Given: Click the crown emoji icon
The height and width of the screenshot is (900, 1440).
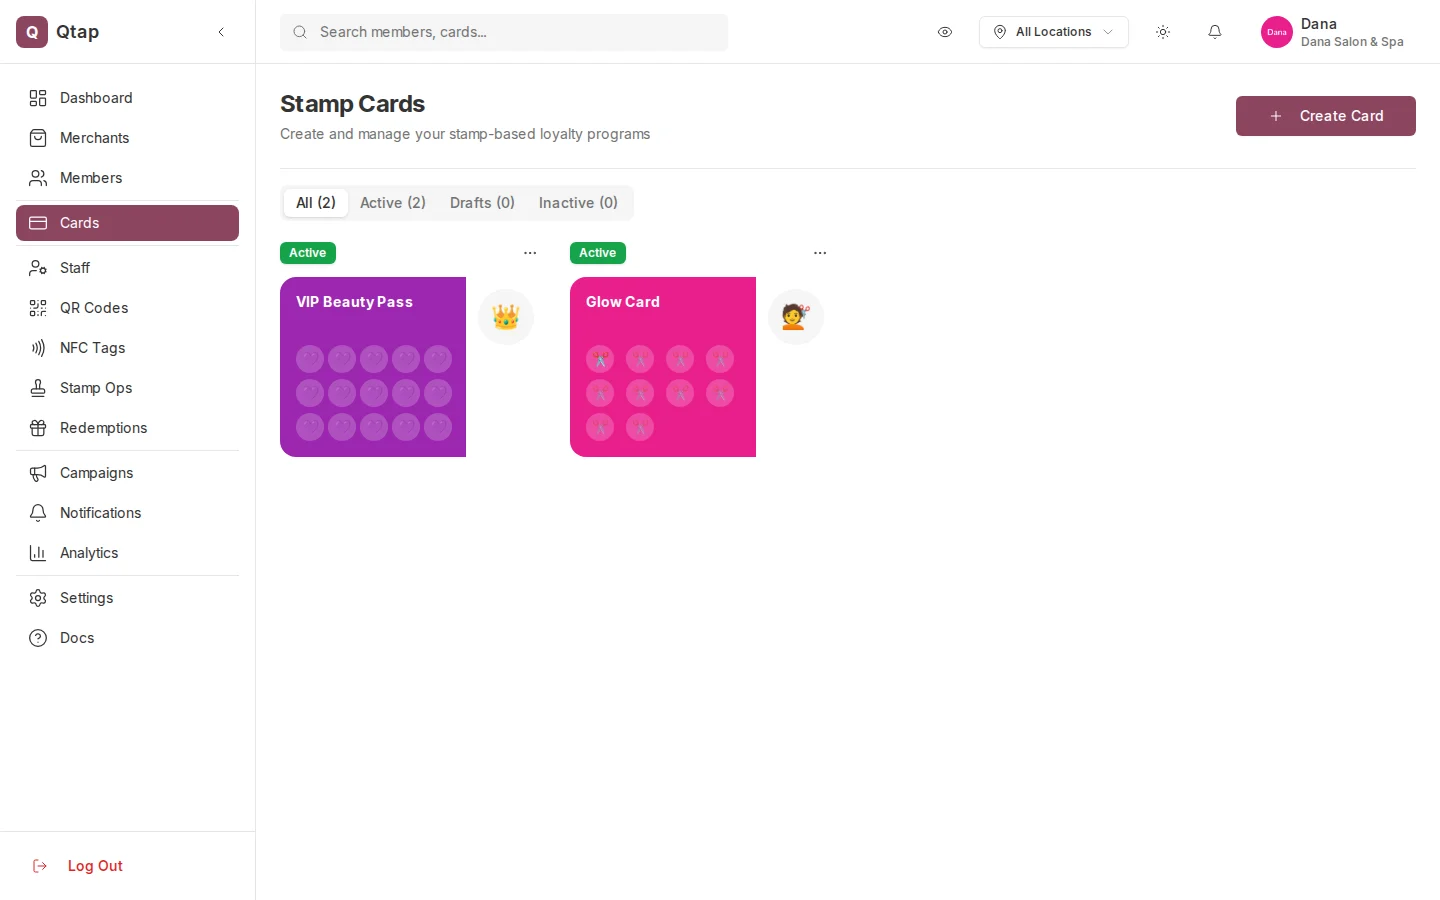Looking at the screenshot, I should [506, 317].
